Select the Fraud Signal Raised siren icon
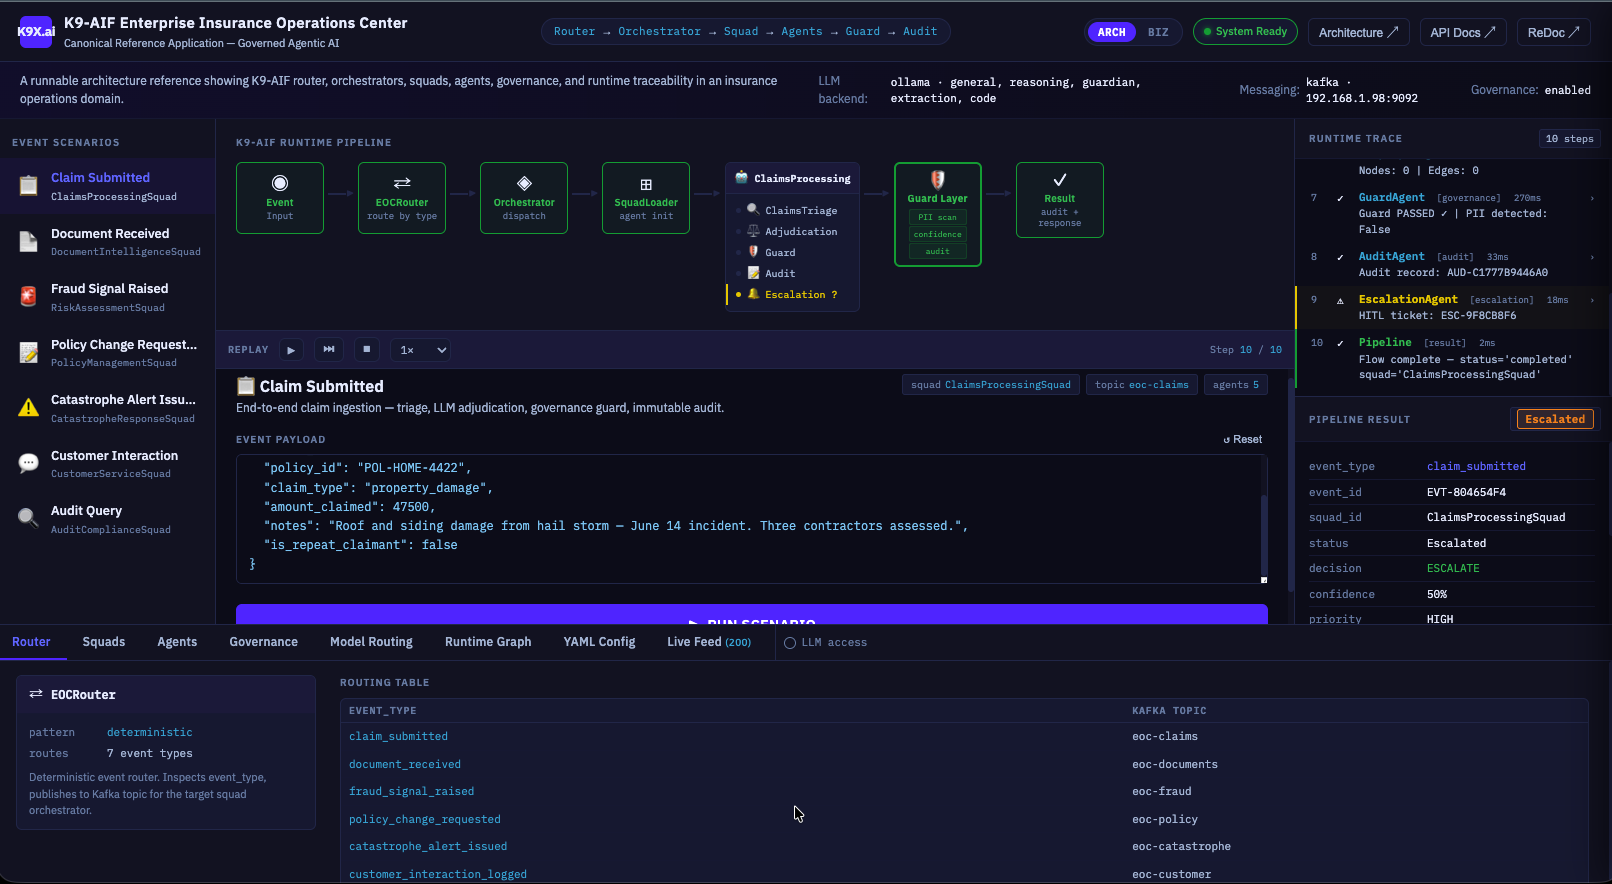 [29, 296]
